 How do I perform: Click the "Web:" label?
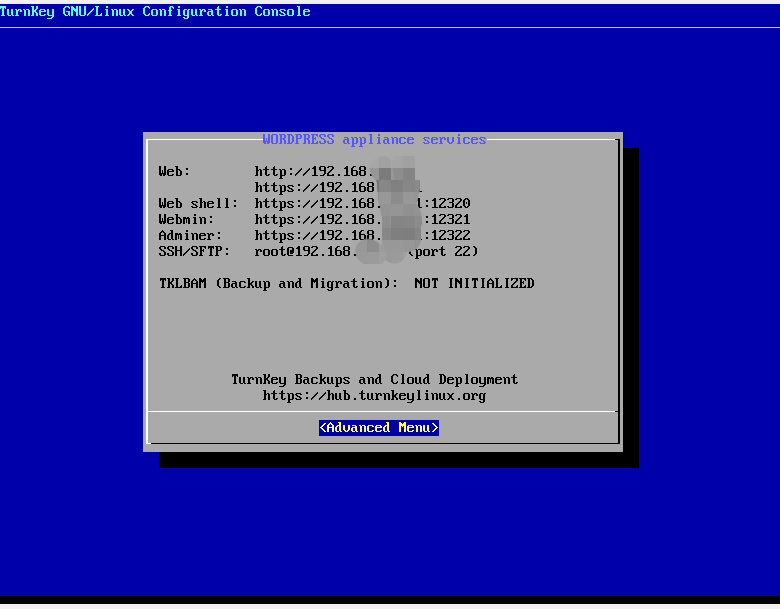pyautogui.click(x=175, y=172)
